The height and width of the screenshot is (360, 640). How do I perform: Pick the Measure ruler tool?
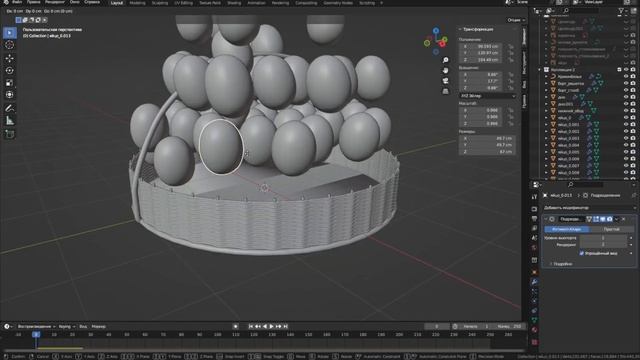(x=10, y=120)
